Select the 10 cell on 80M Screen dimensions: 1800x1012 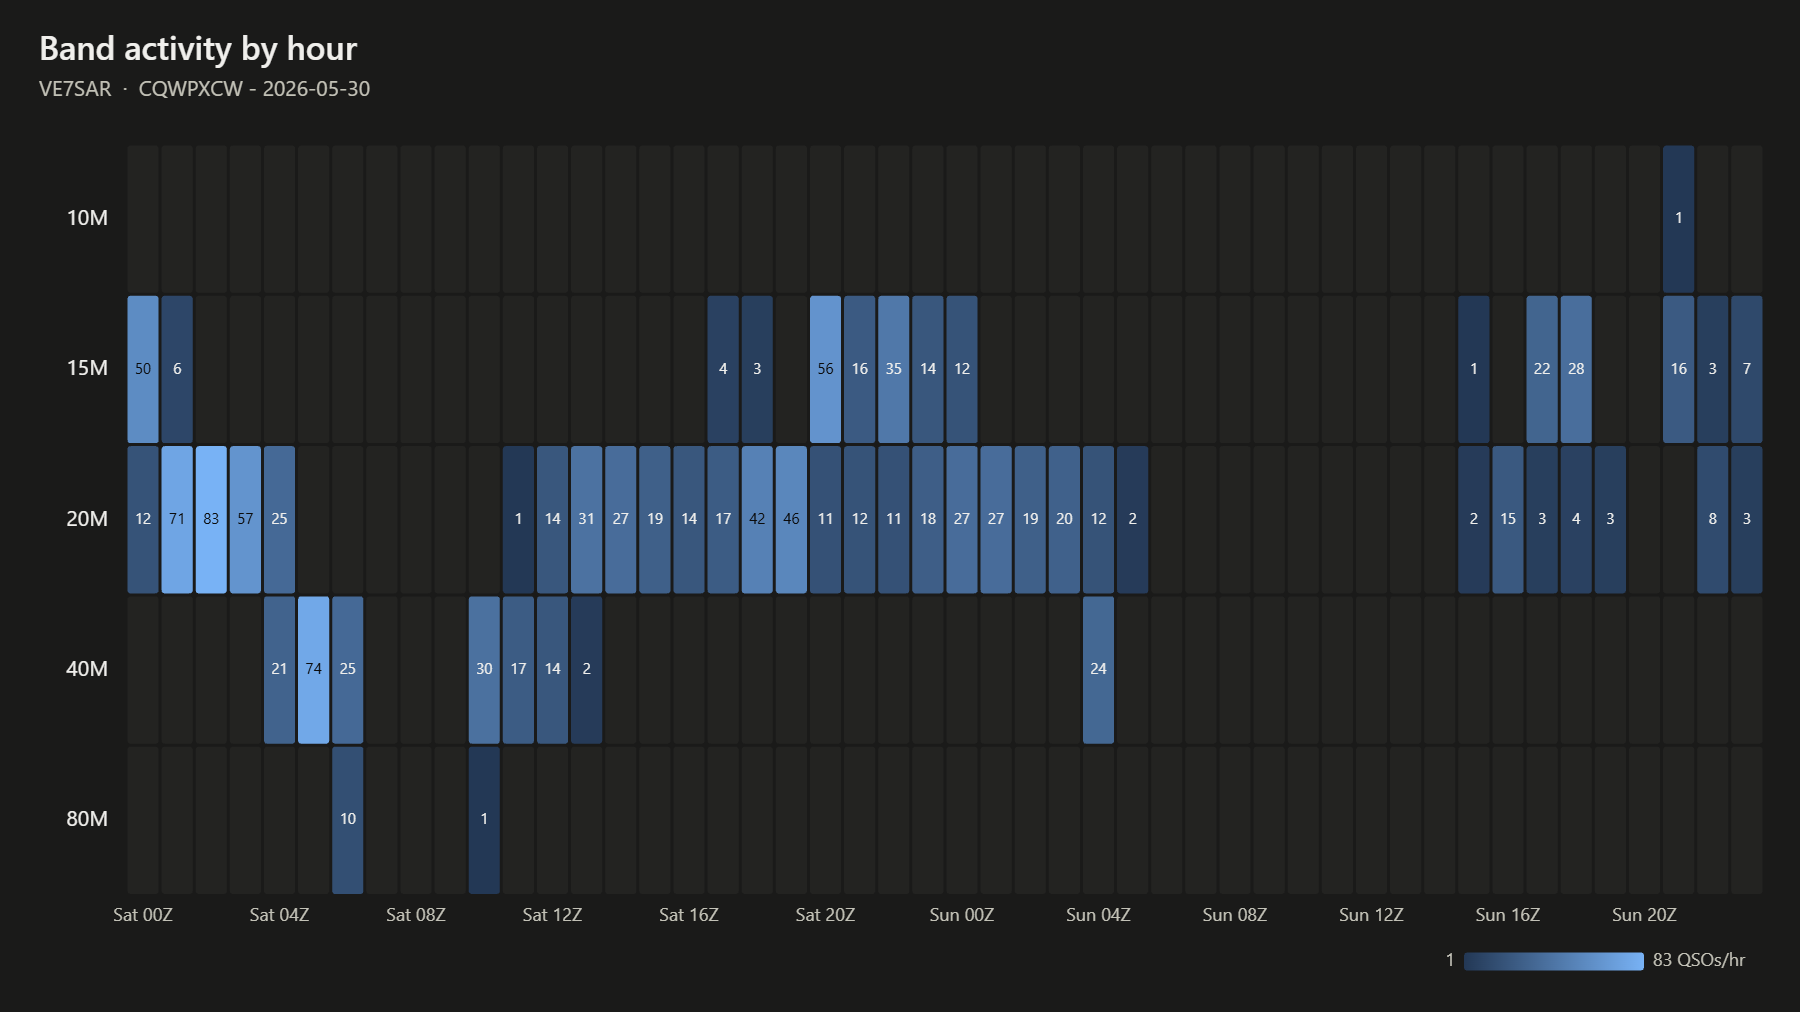point(347,819)
